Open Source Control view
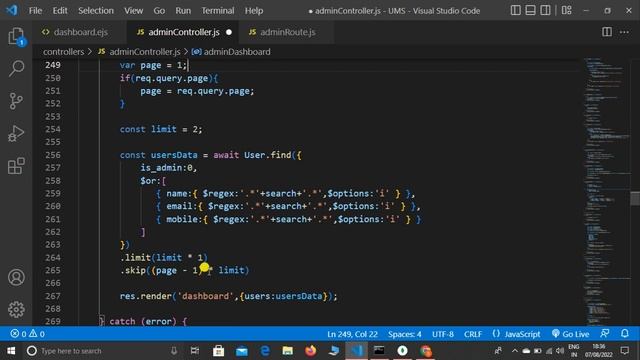The width and height of the screenshot is (640, 360). pos(16,101)
